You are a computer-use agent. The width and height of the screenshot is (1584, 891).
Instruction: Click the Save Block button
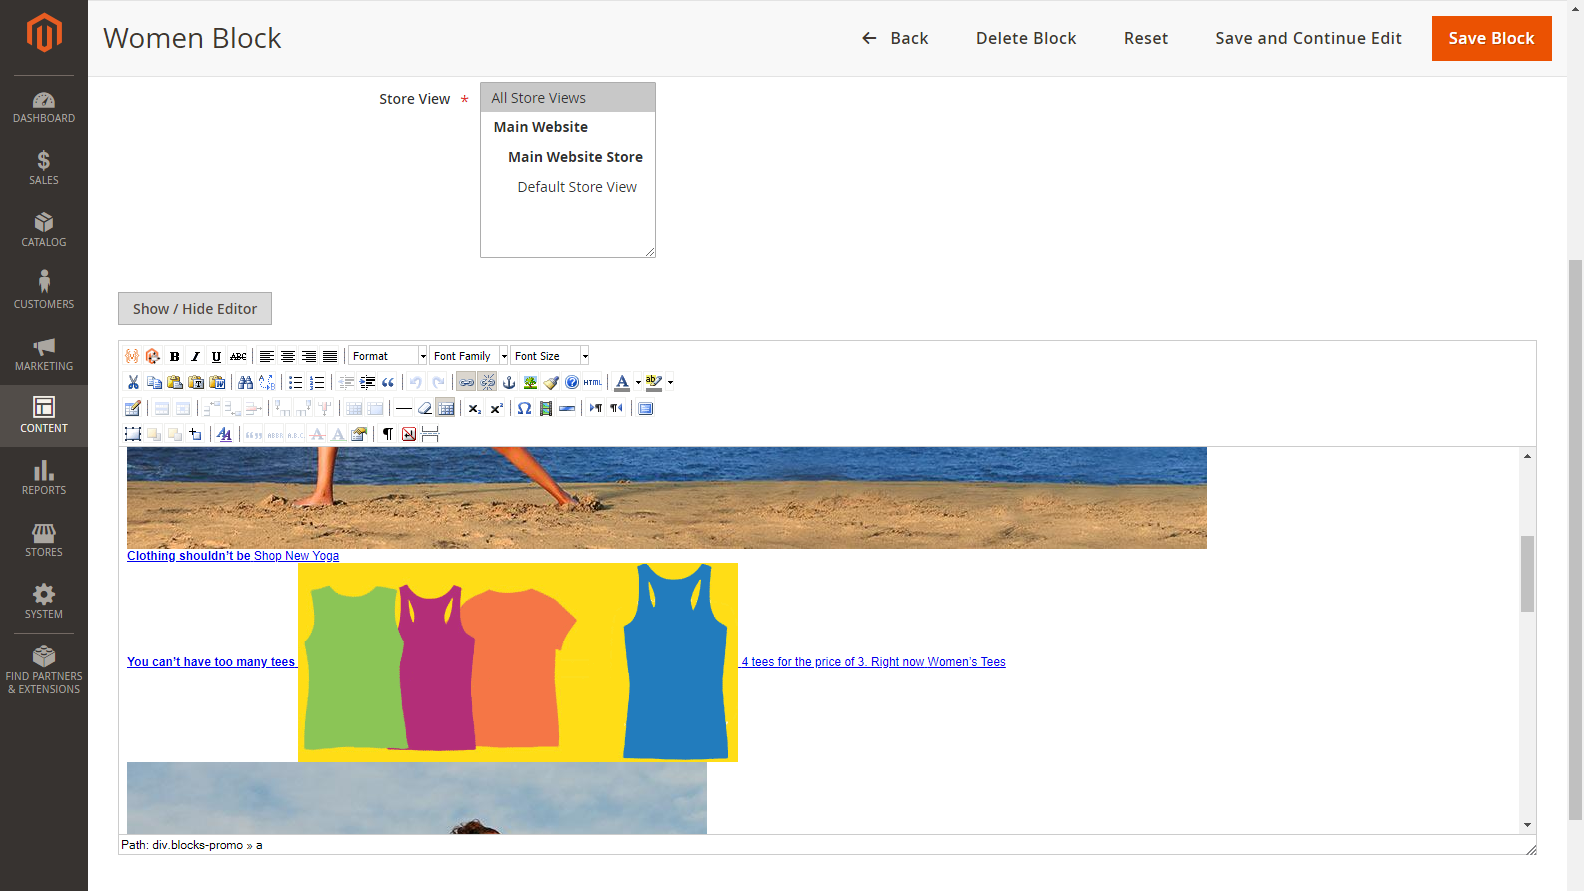[1491, 38]
